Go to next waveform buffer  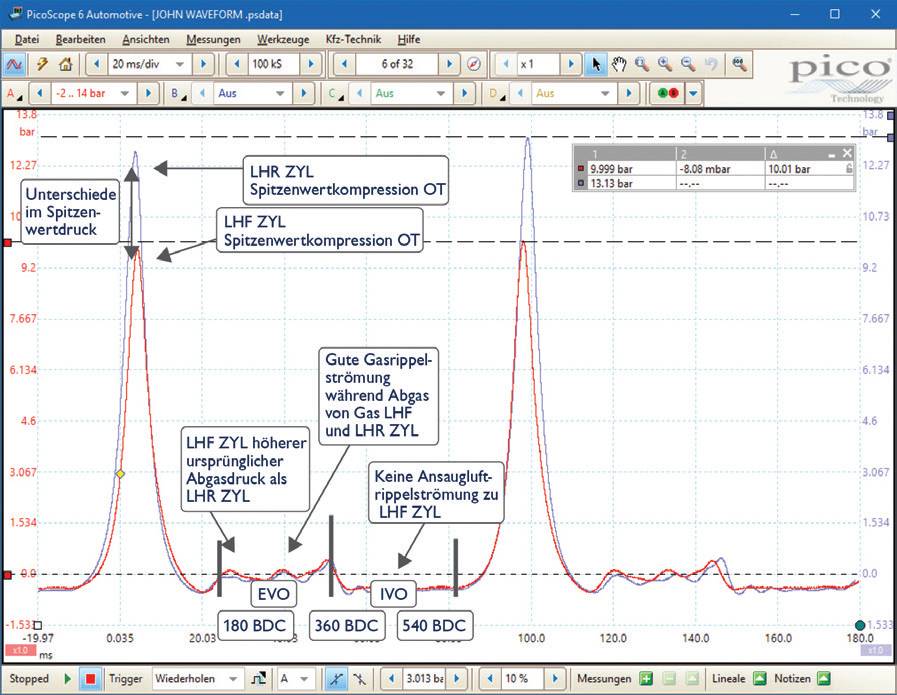(x=450, y=64)
